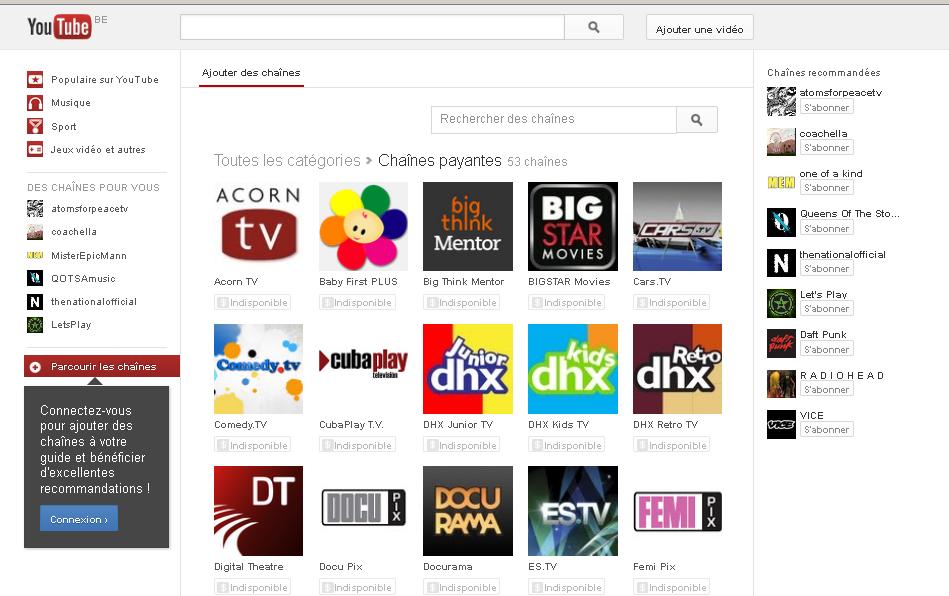The width and height of the screenshot is (949, 596).
Task: Subscribe to Daft Punk with S'abonner
Action: 826,350
